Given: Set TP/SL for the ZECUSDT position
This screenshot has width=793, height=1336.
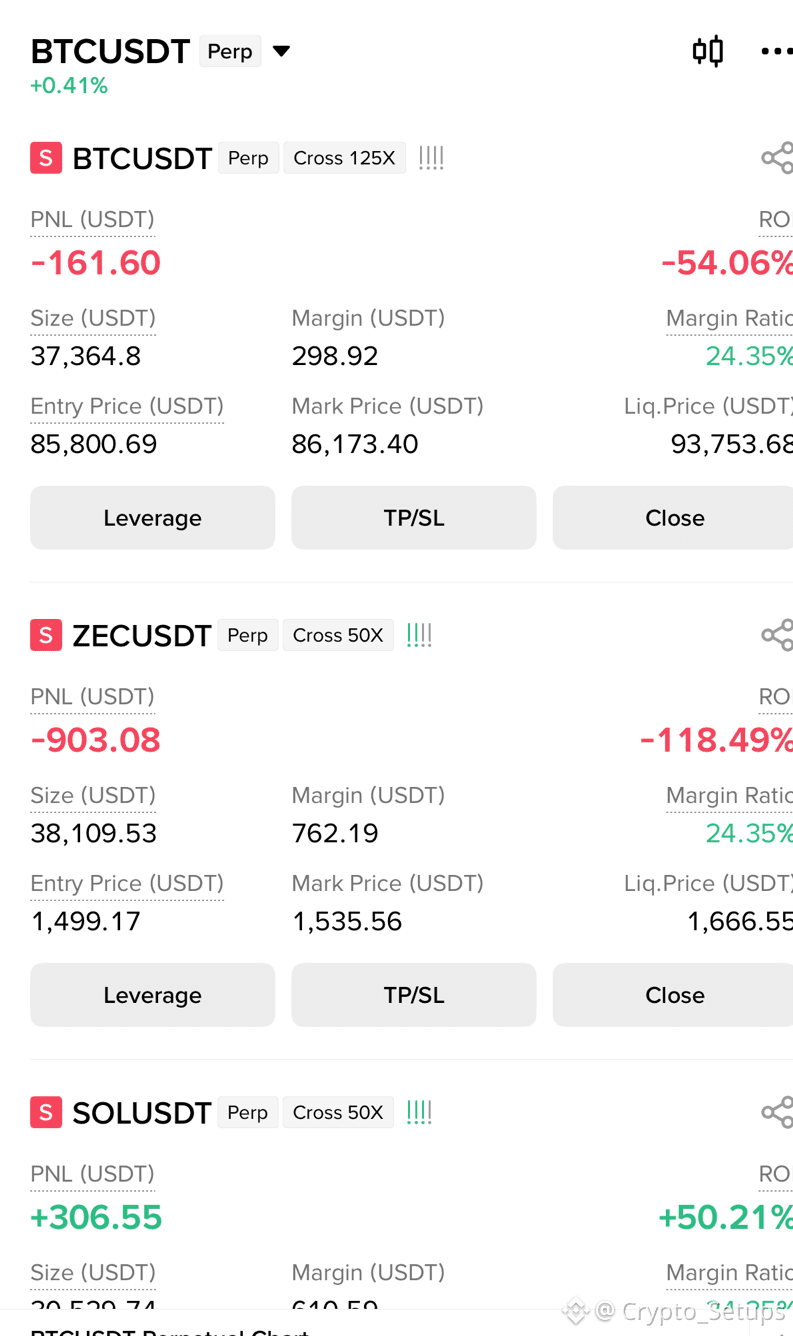Looking at the screenshot, I should (414, 995).
